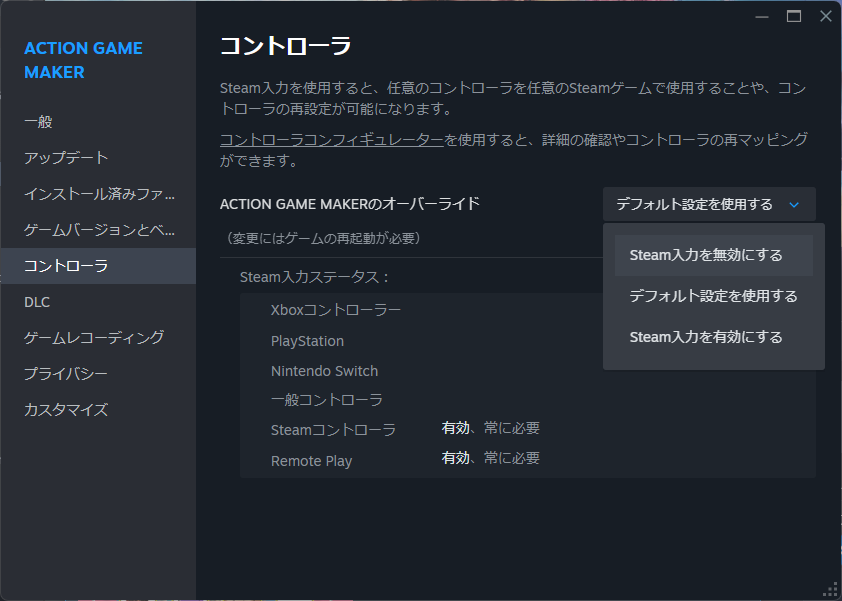This screenshot has width=842, height=601.
Task: Switch to the アップデート tab
Action: 98,158
